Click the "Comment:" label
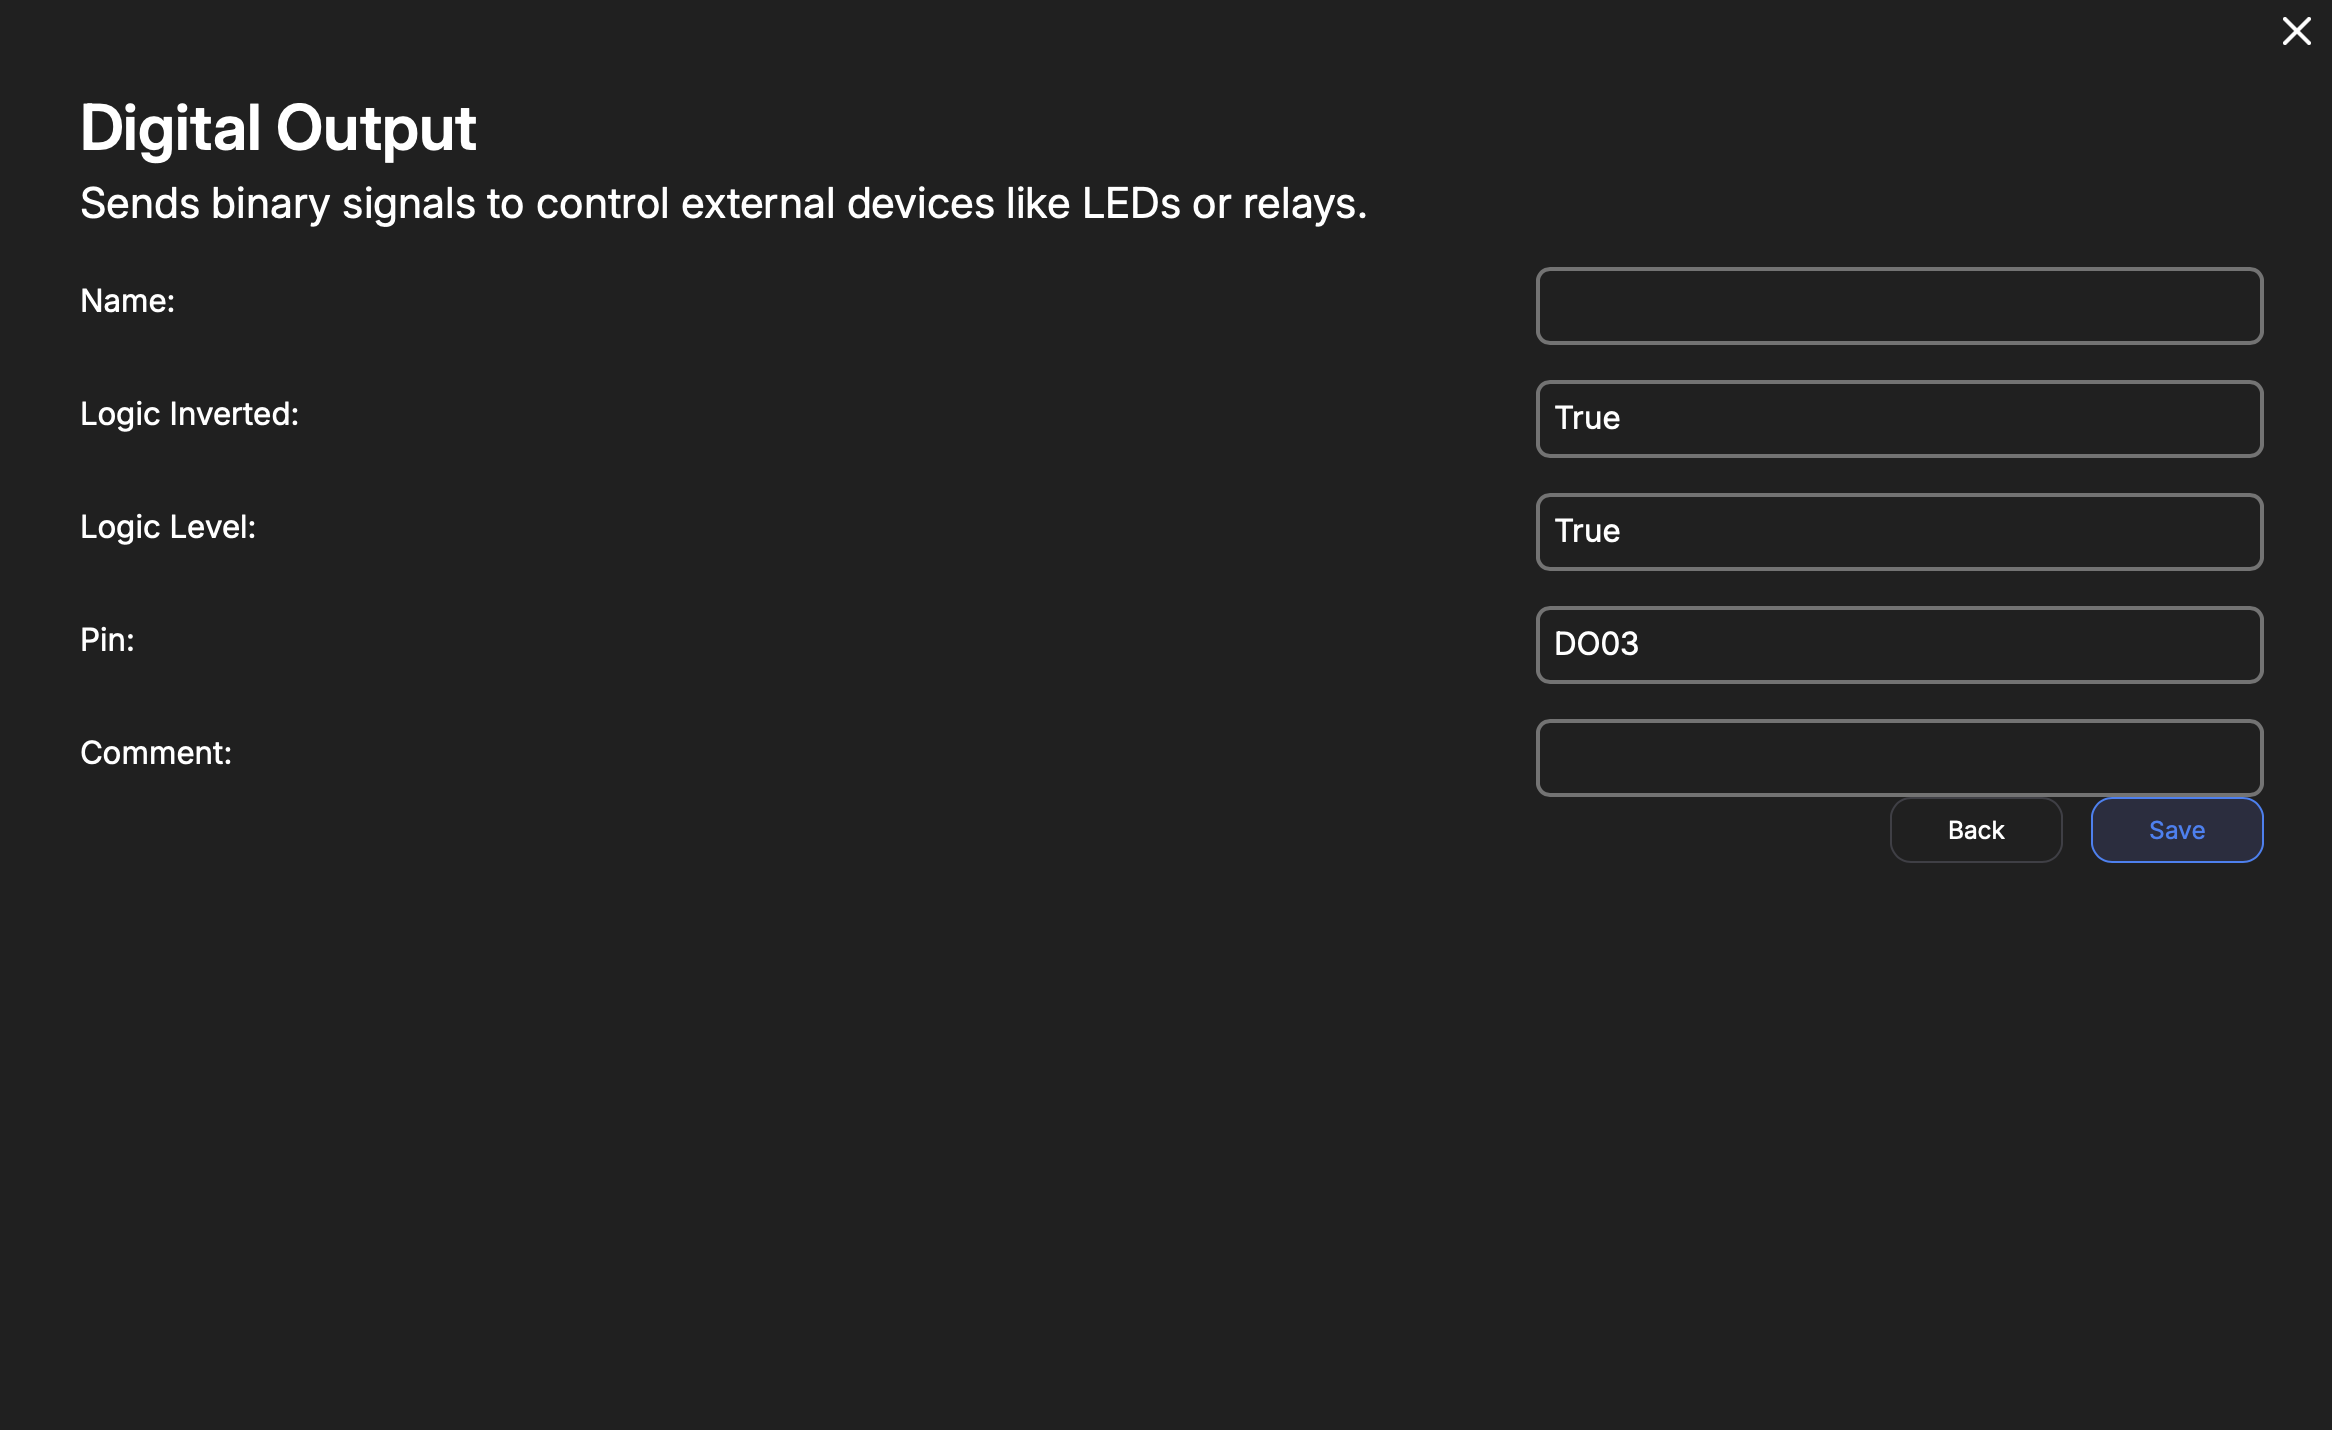Screen dimensions: 2332x1430 pos(156,753)
